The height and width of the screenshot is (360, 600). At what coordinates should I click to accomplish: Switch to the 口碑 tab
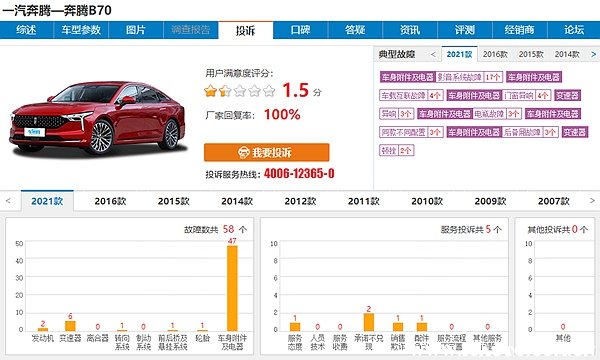(x=300, y=30)
